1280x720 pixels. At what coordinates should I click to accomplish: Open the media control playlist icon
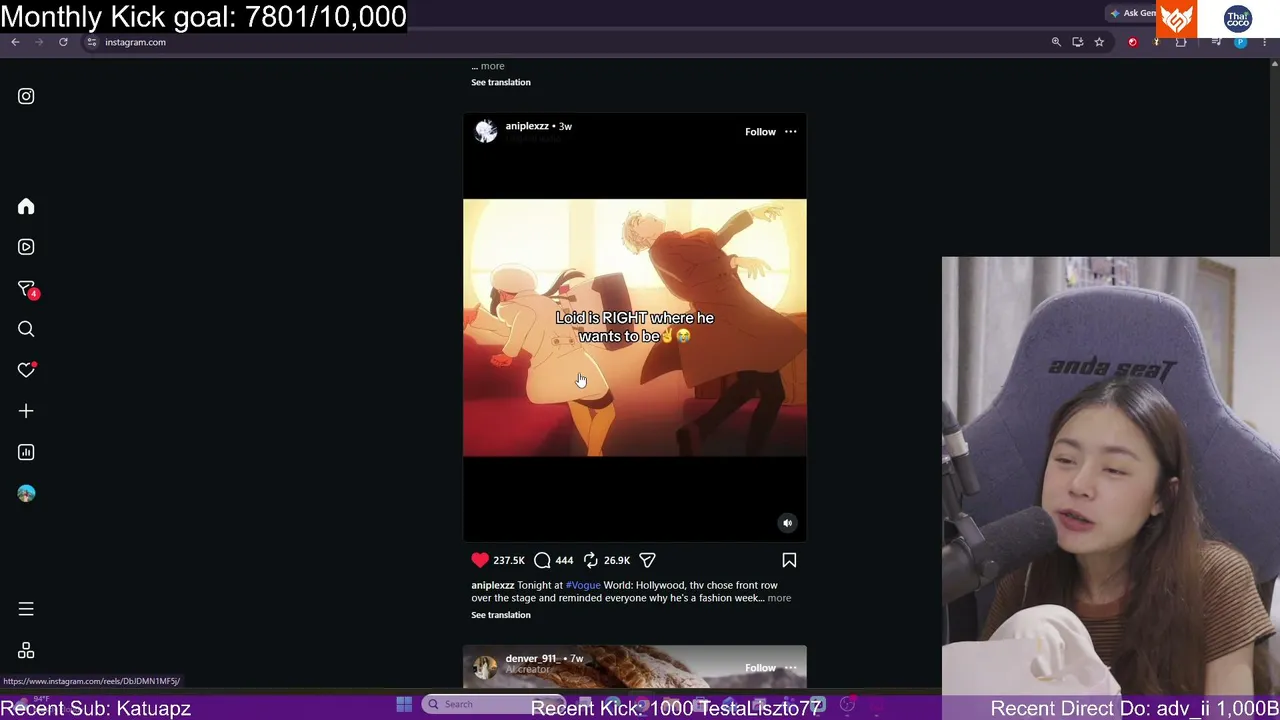pos(1216,42)
